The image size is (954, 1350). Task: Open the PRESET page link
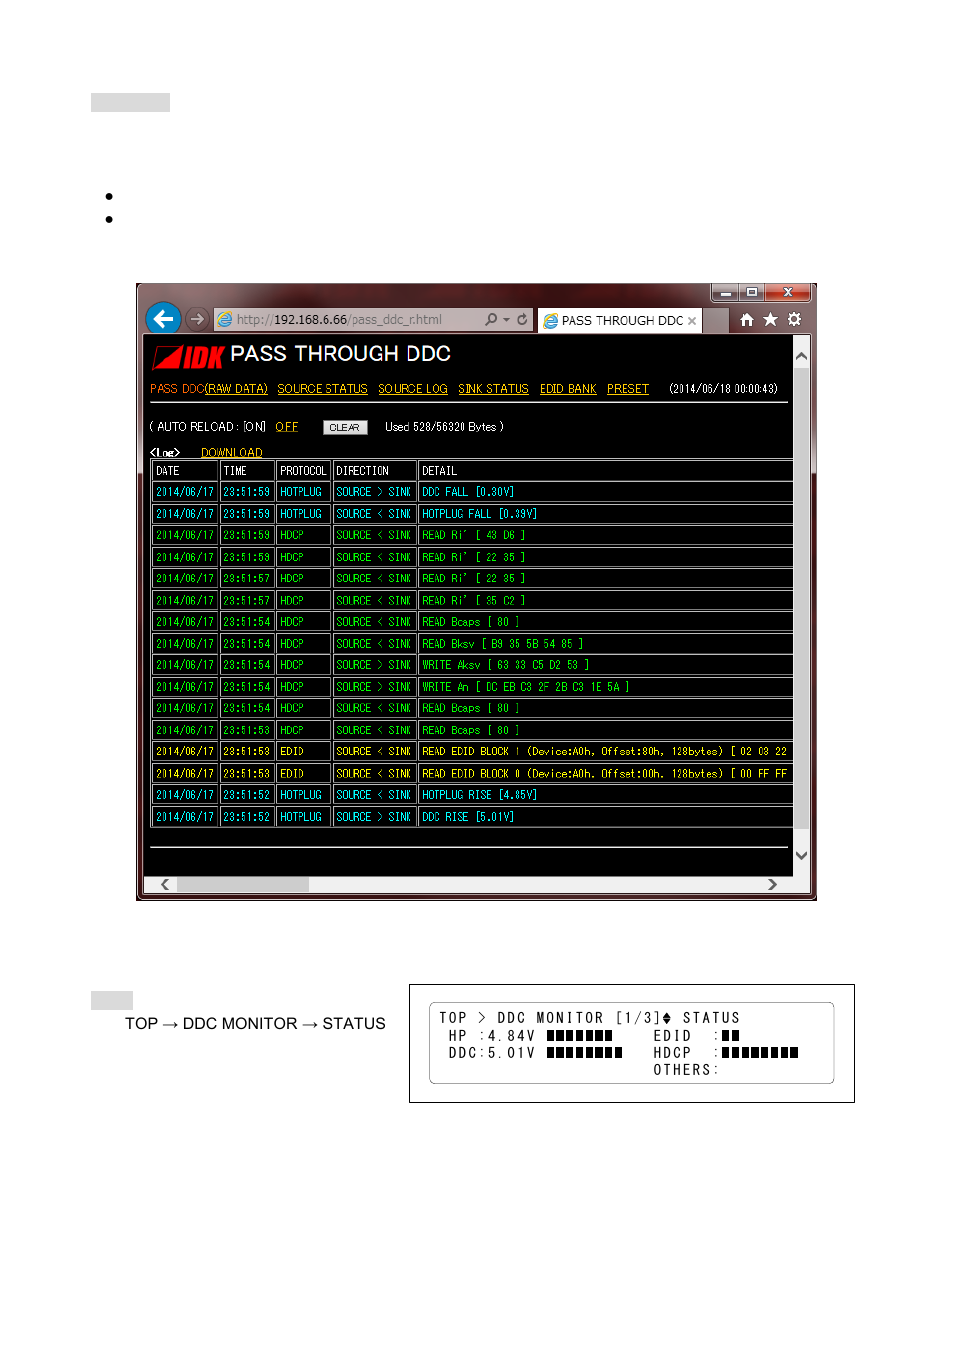[x=628, y=389]
